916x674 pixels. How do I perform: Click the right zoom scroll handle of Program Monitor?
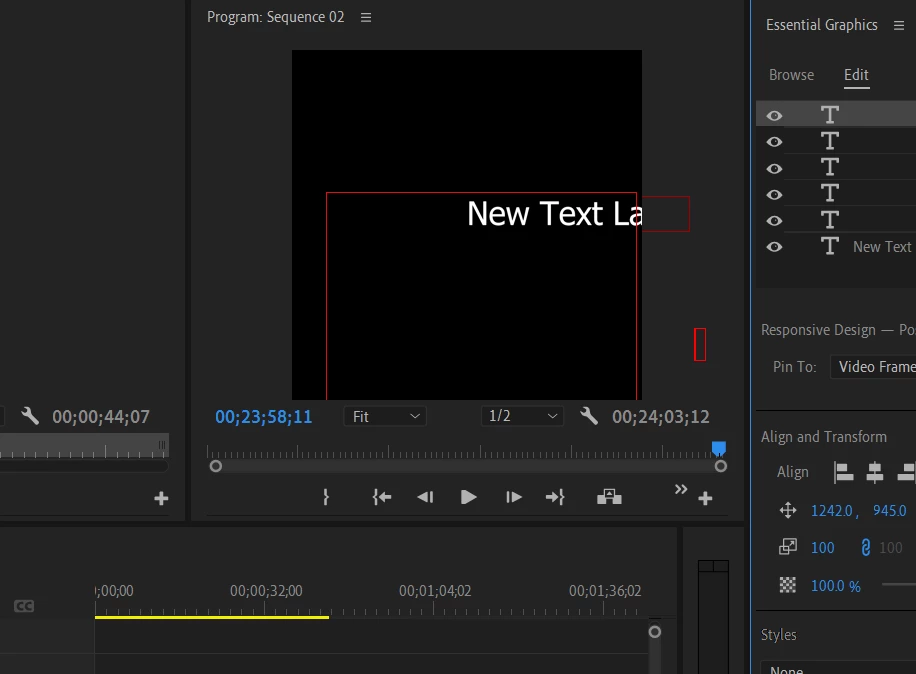[720, 466]
